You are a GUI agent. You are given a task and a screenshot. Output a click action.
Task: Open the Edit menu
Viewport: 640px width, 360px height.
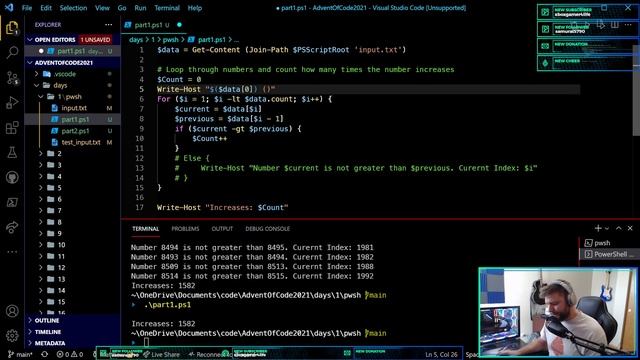point(46,8)
